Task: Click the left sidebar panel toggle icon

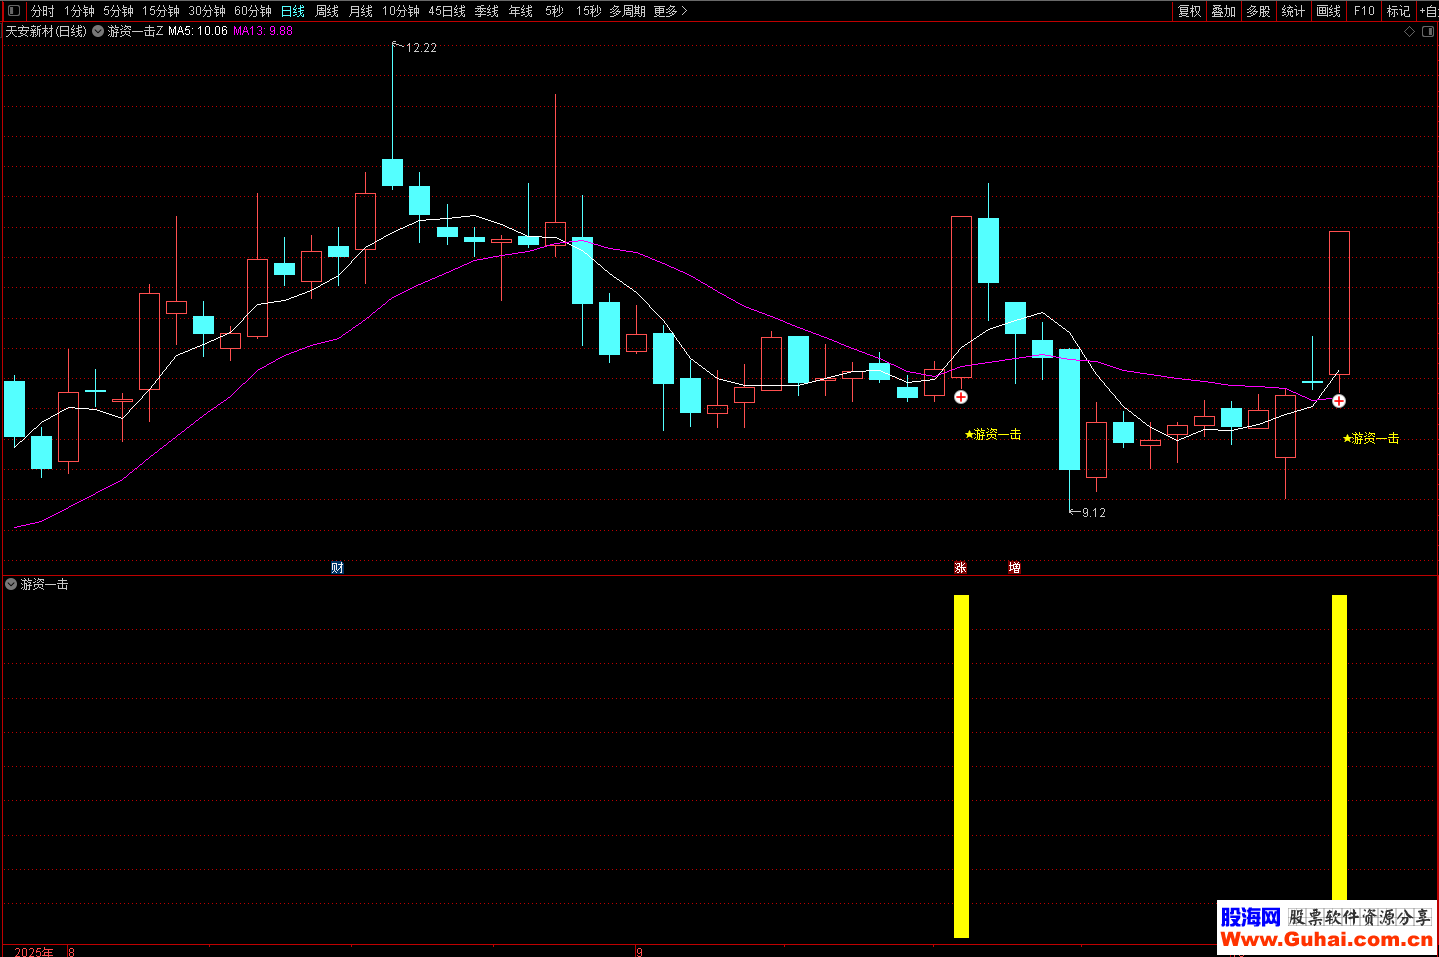Action: (13, 11)
